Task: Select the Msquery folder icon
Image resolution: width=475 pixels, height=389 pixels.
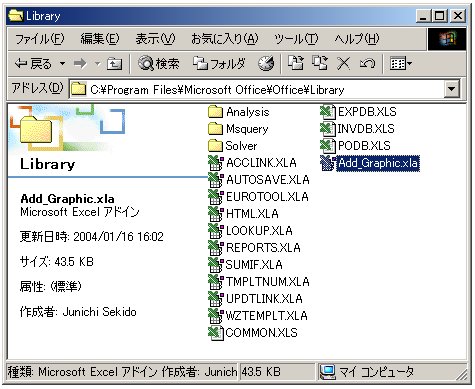Action: pos(215,129)
